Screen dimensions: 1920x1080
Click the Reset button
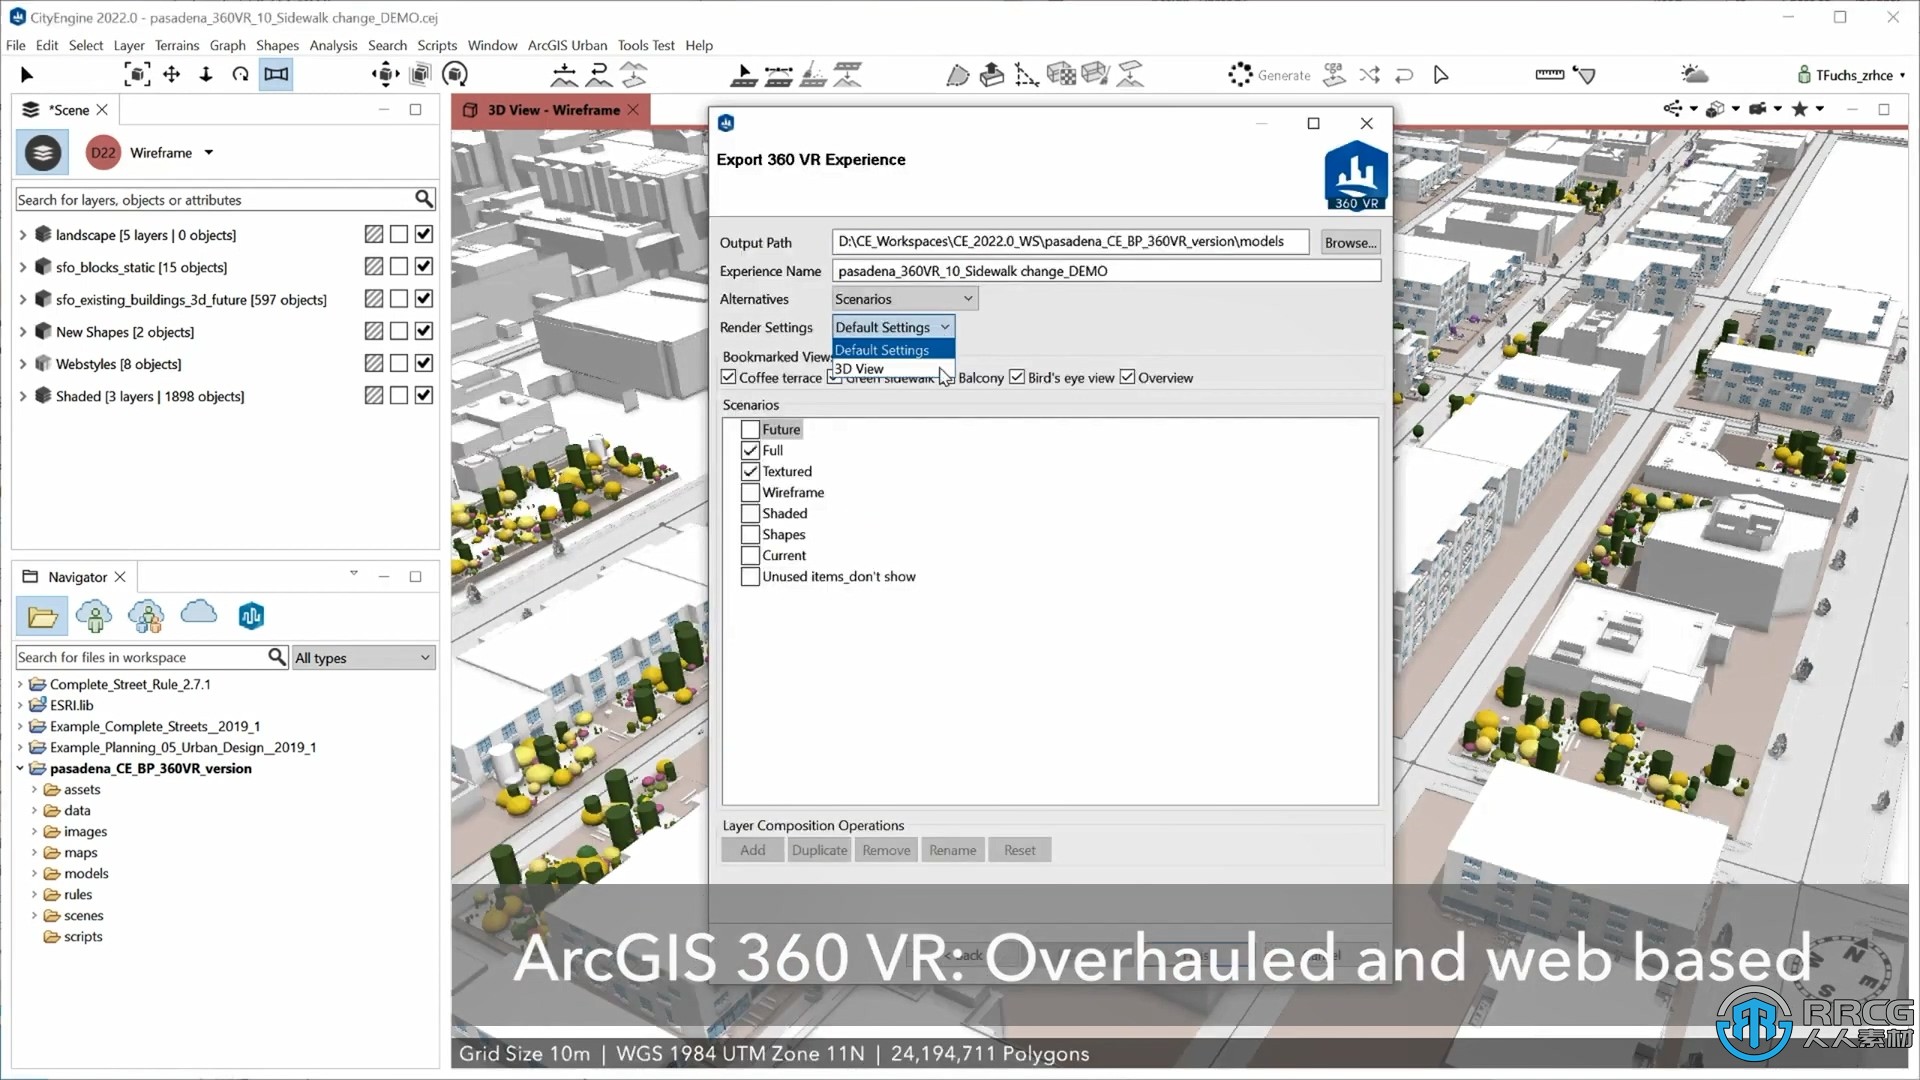click(1020, 850)
